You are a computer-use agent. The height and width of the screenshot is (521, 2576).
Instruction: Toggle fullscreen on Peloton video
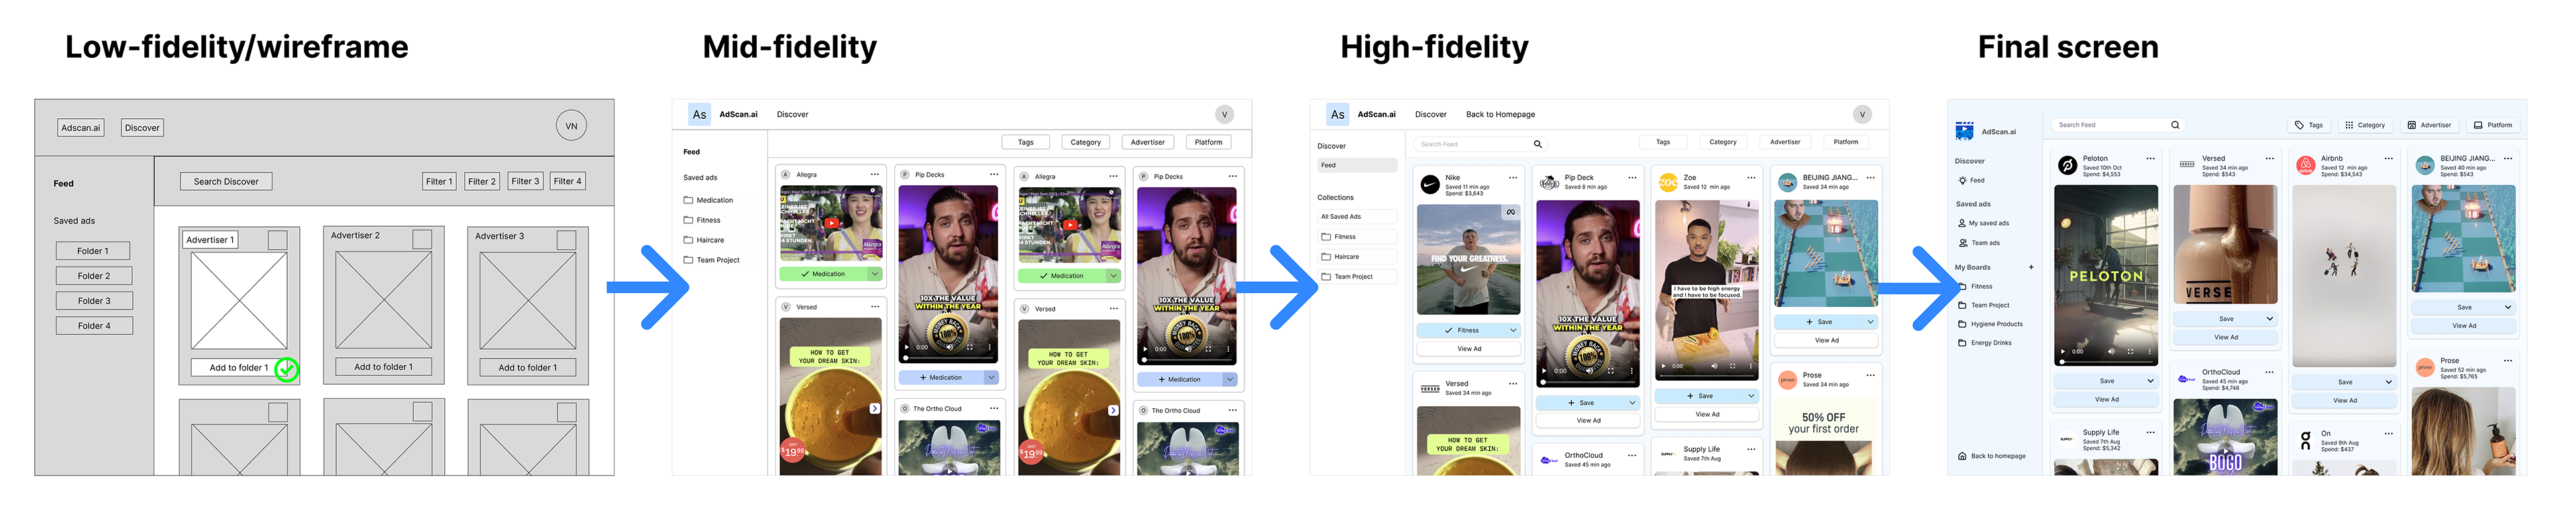[x=2130, y=352]
